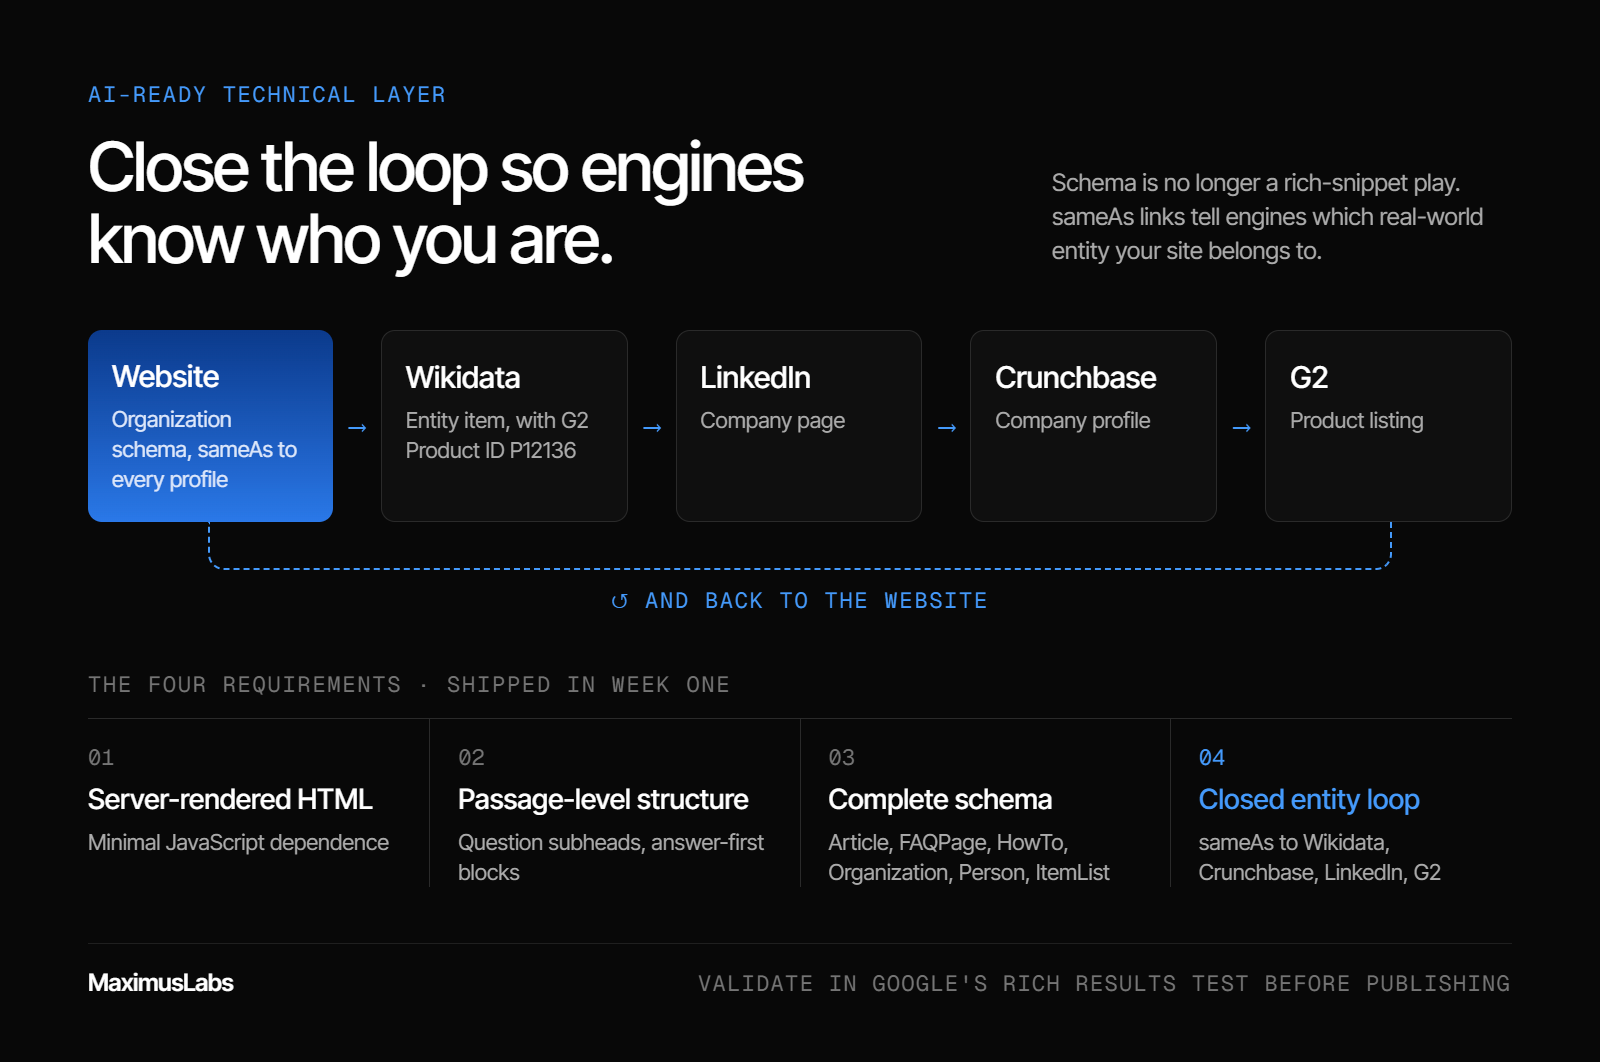This screenshot has width=1600, height=1062.
Task: Click the requirement number '02'
Action: point(471,758)
